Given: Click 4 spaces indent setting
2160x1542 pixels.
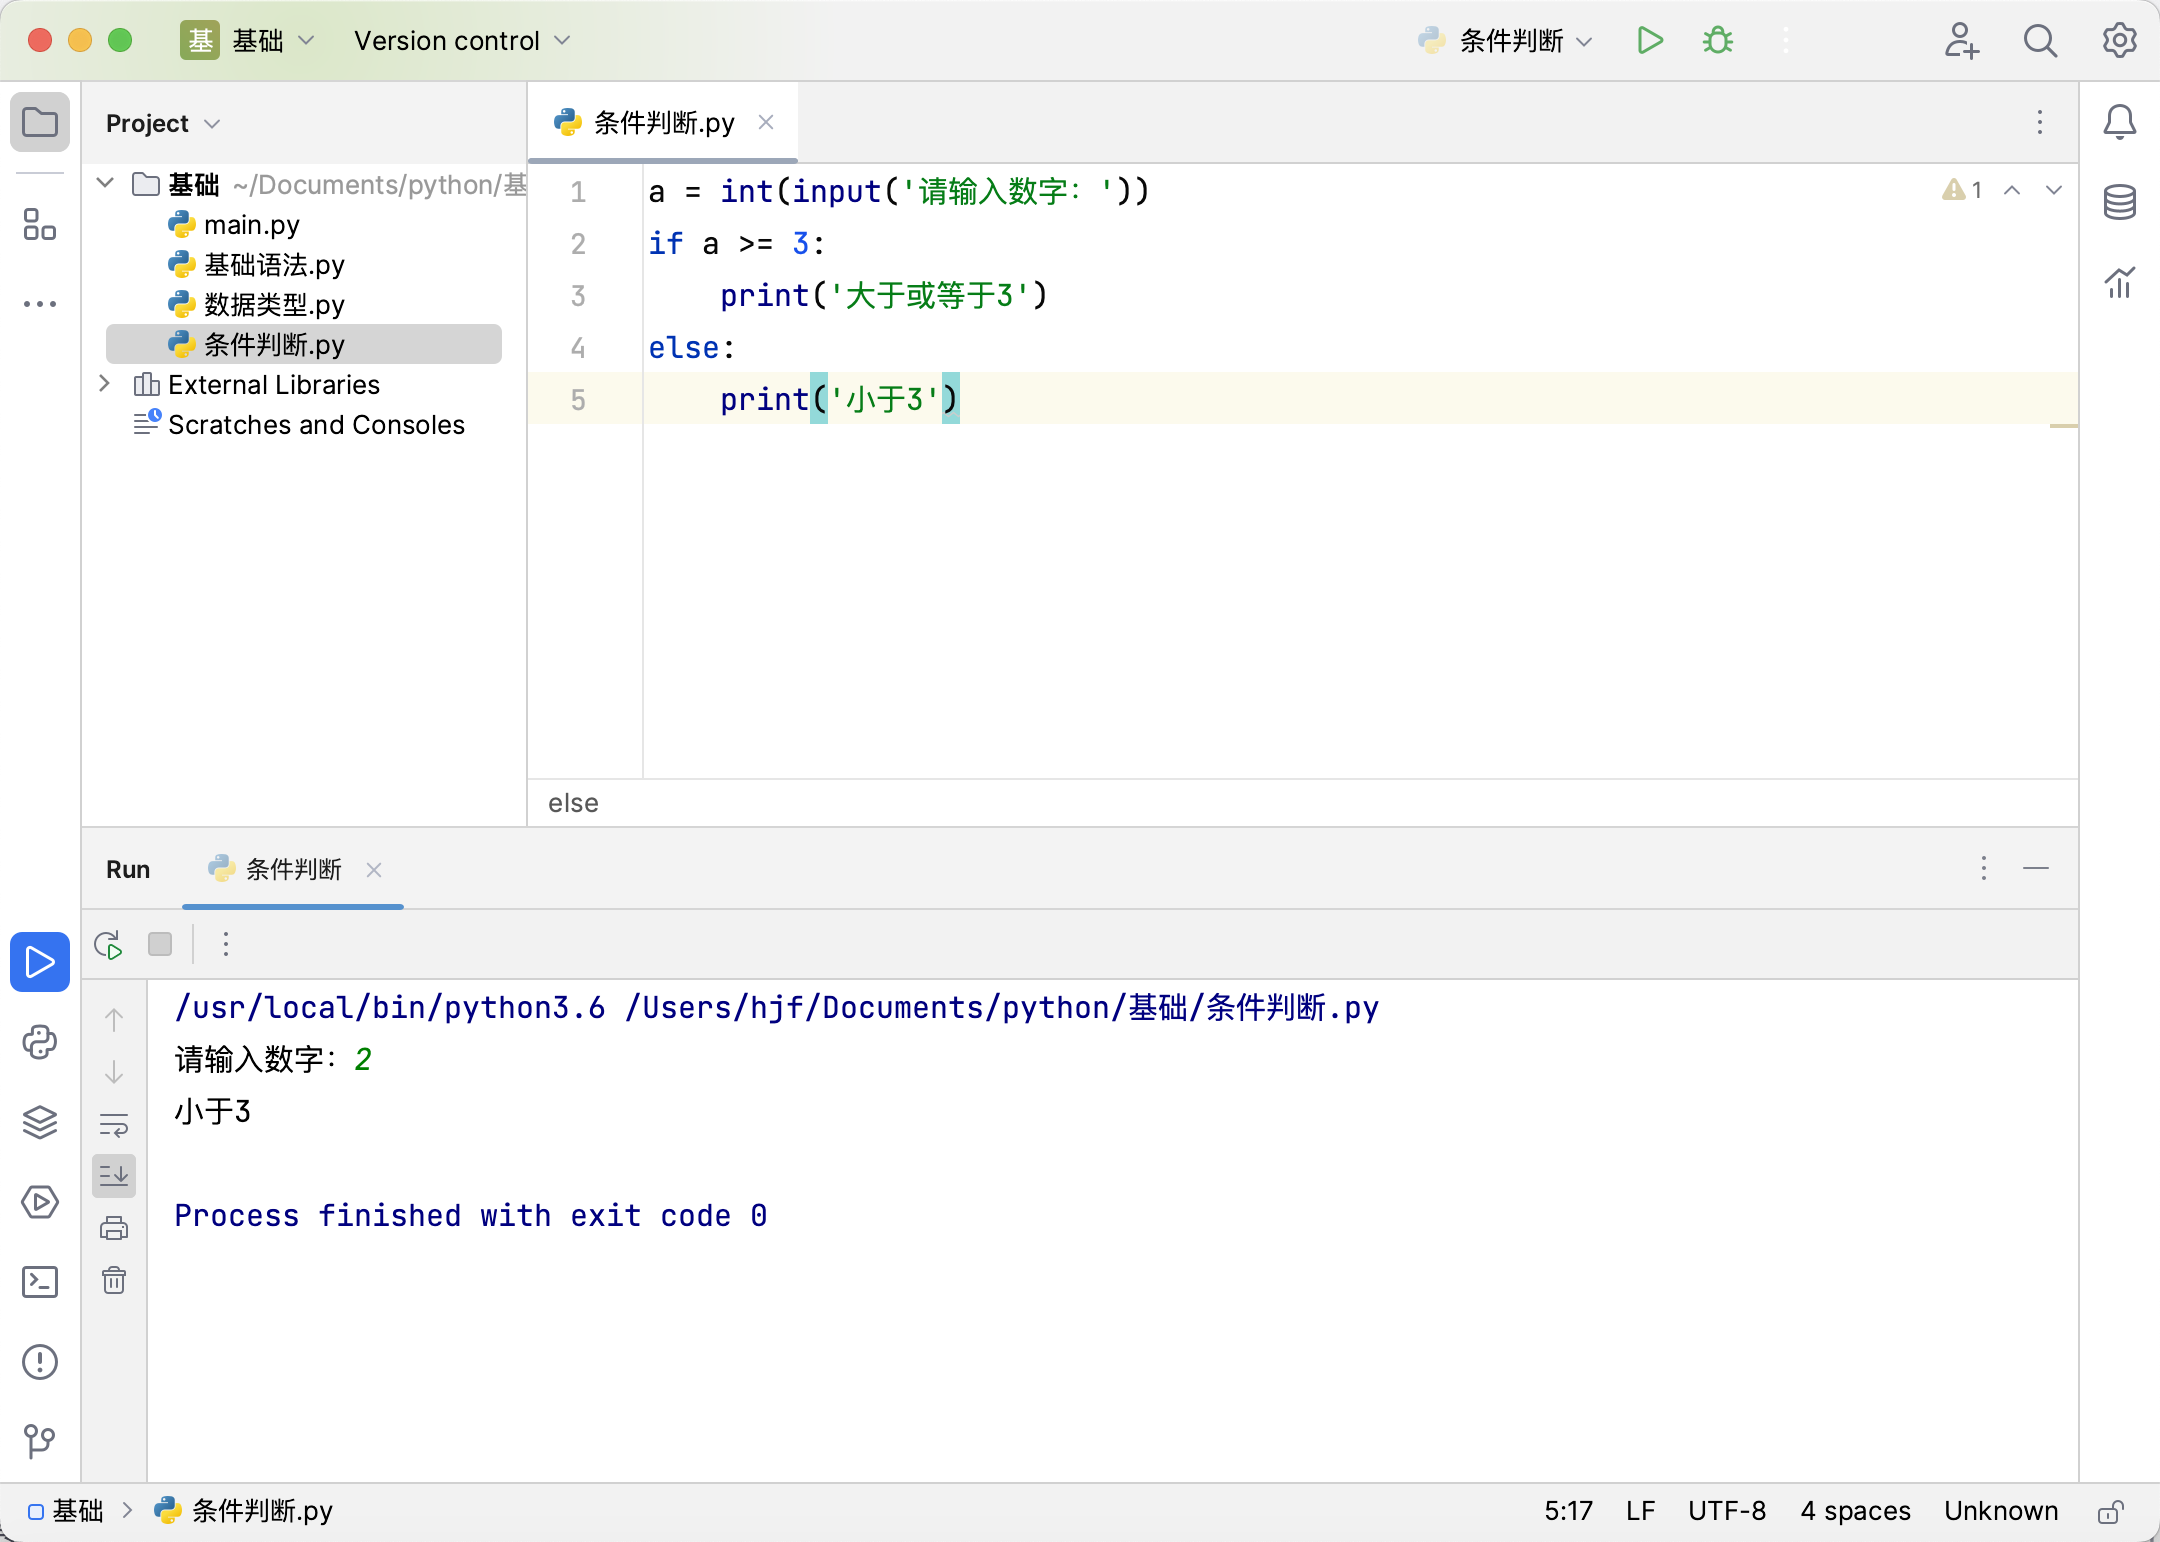Looking at the screenshot, I should coord(1855,1511).
